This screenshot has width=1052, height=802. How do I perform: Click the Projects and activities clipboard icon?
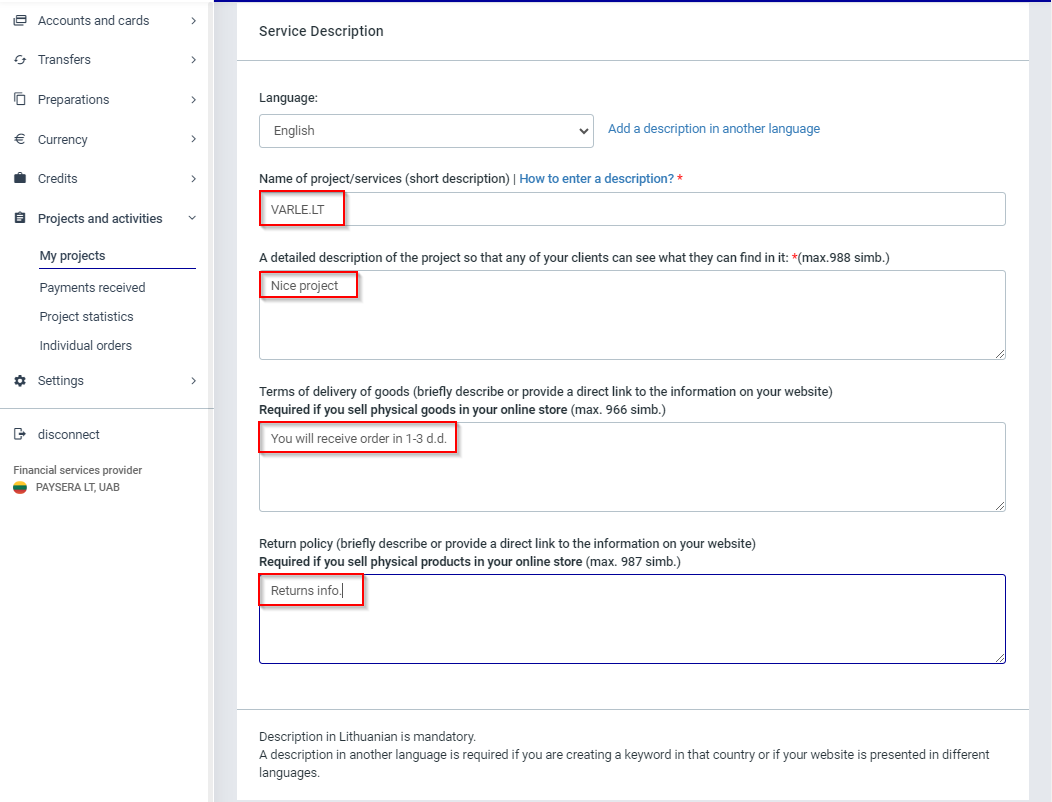(20, 218)
